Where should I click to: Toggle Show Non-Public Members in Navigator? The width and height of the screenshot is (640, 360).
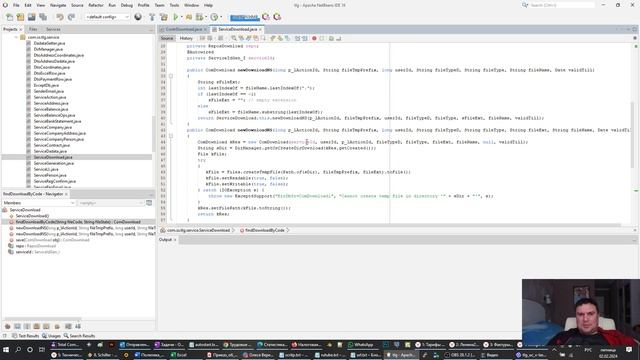point(37,327)
